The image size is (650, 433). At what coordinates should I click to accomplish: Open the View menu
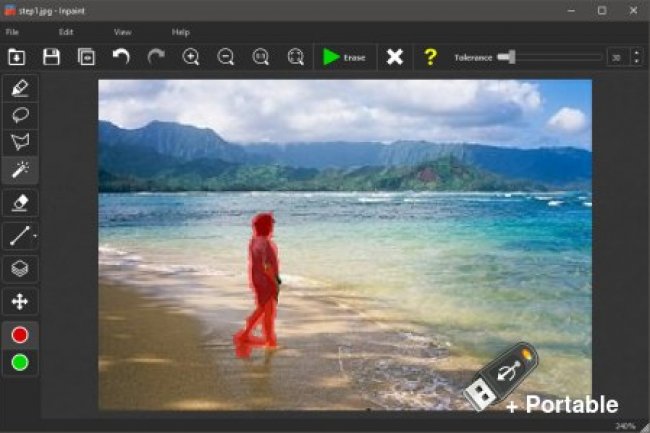click(122, 32)
